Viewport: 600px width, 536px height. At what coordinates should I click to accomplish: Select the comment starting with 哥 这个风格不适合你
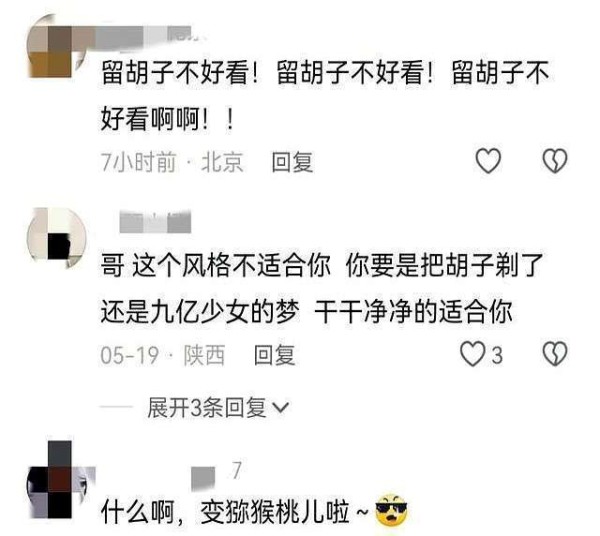321,288
